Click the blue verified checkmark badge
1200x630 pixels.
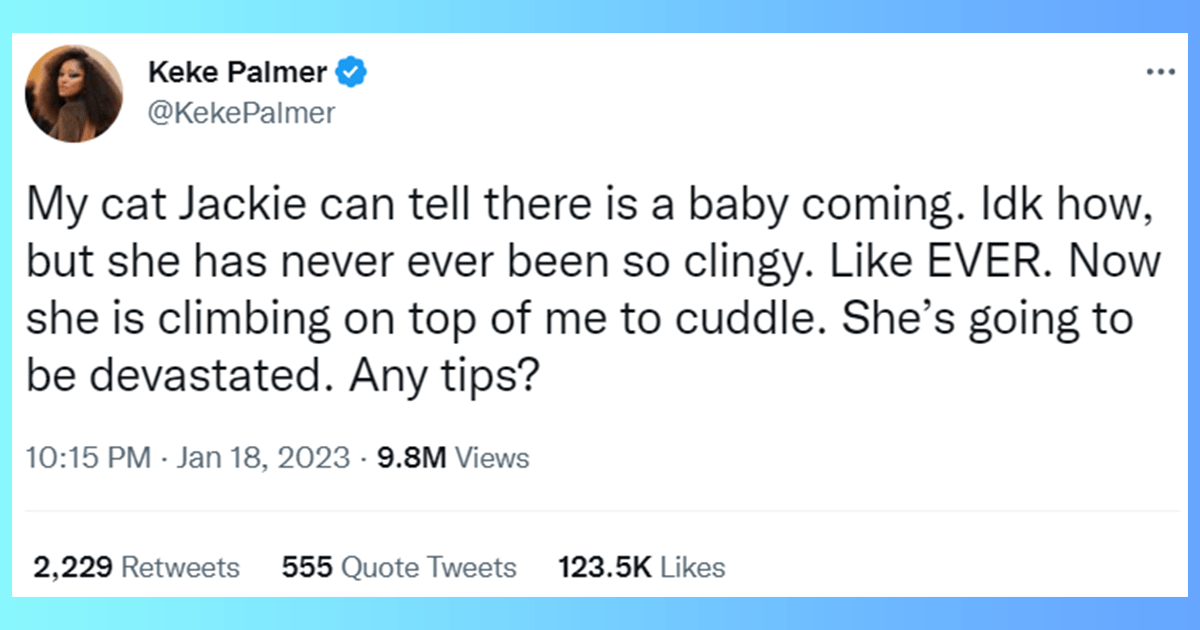click(x=350, y=72)
